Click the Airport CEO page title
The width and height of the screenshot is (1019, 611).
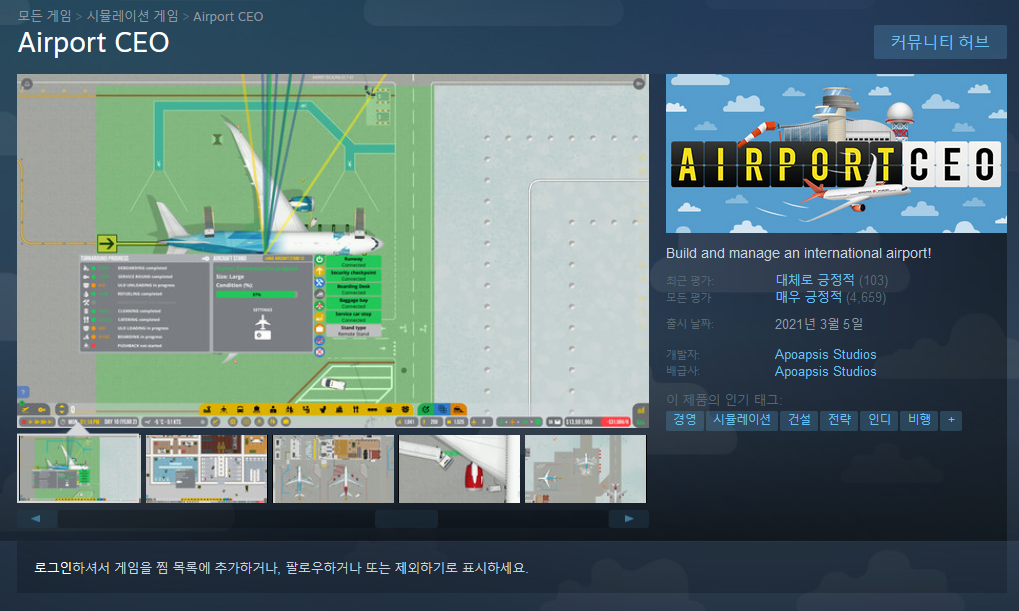(x=94, y=43)
